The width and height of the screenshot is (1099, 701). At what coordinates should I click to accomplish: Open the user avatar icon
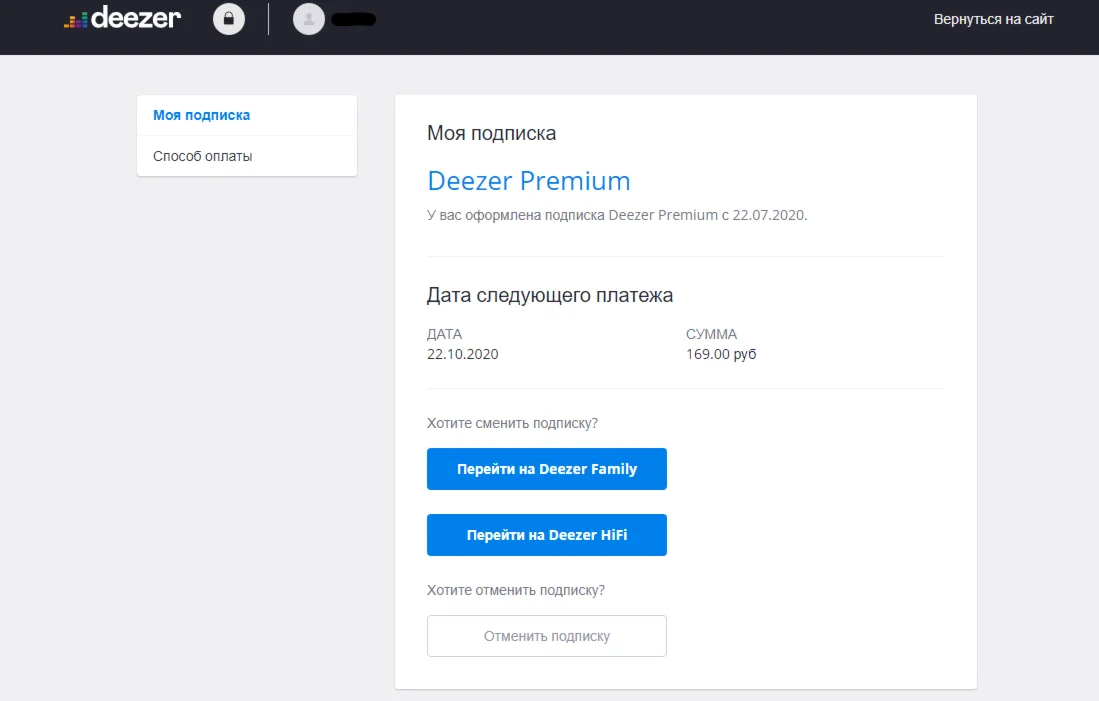click(x=308, y=19)
